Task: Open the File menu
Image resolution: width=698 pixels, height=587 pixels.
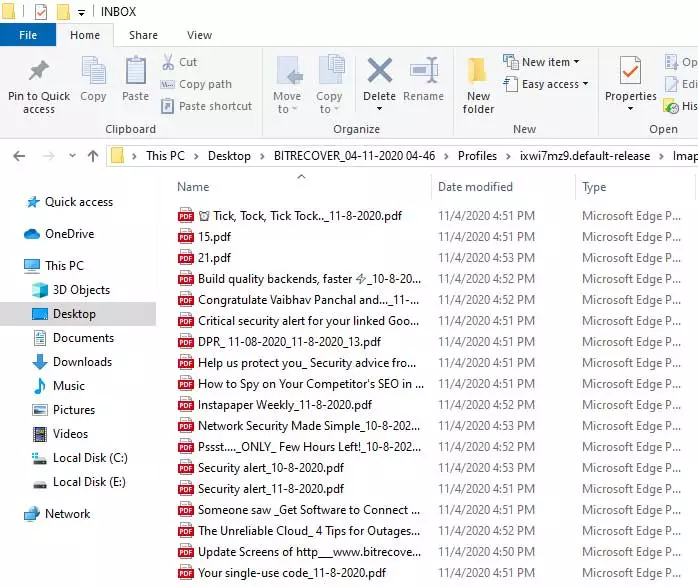Action: 28,35
